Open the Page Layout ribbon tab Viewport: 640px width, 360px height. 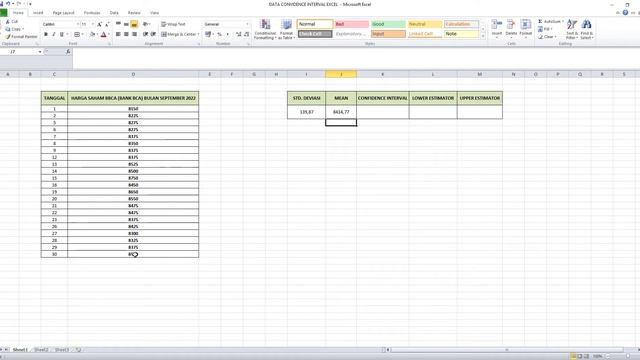tap(64, 13)
